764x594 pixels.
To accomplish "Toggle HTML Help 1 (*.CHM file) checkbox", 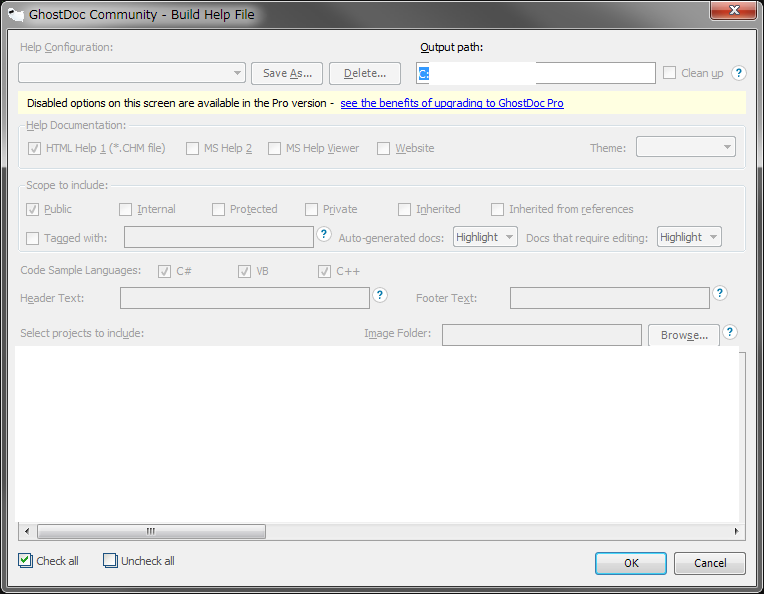I will pos(34,148).
